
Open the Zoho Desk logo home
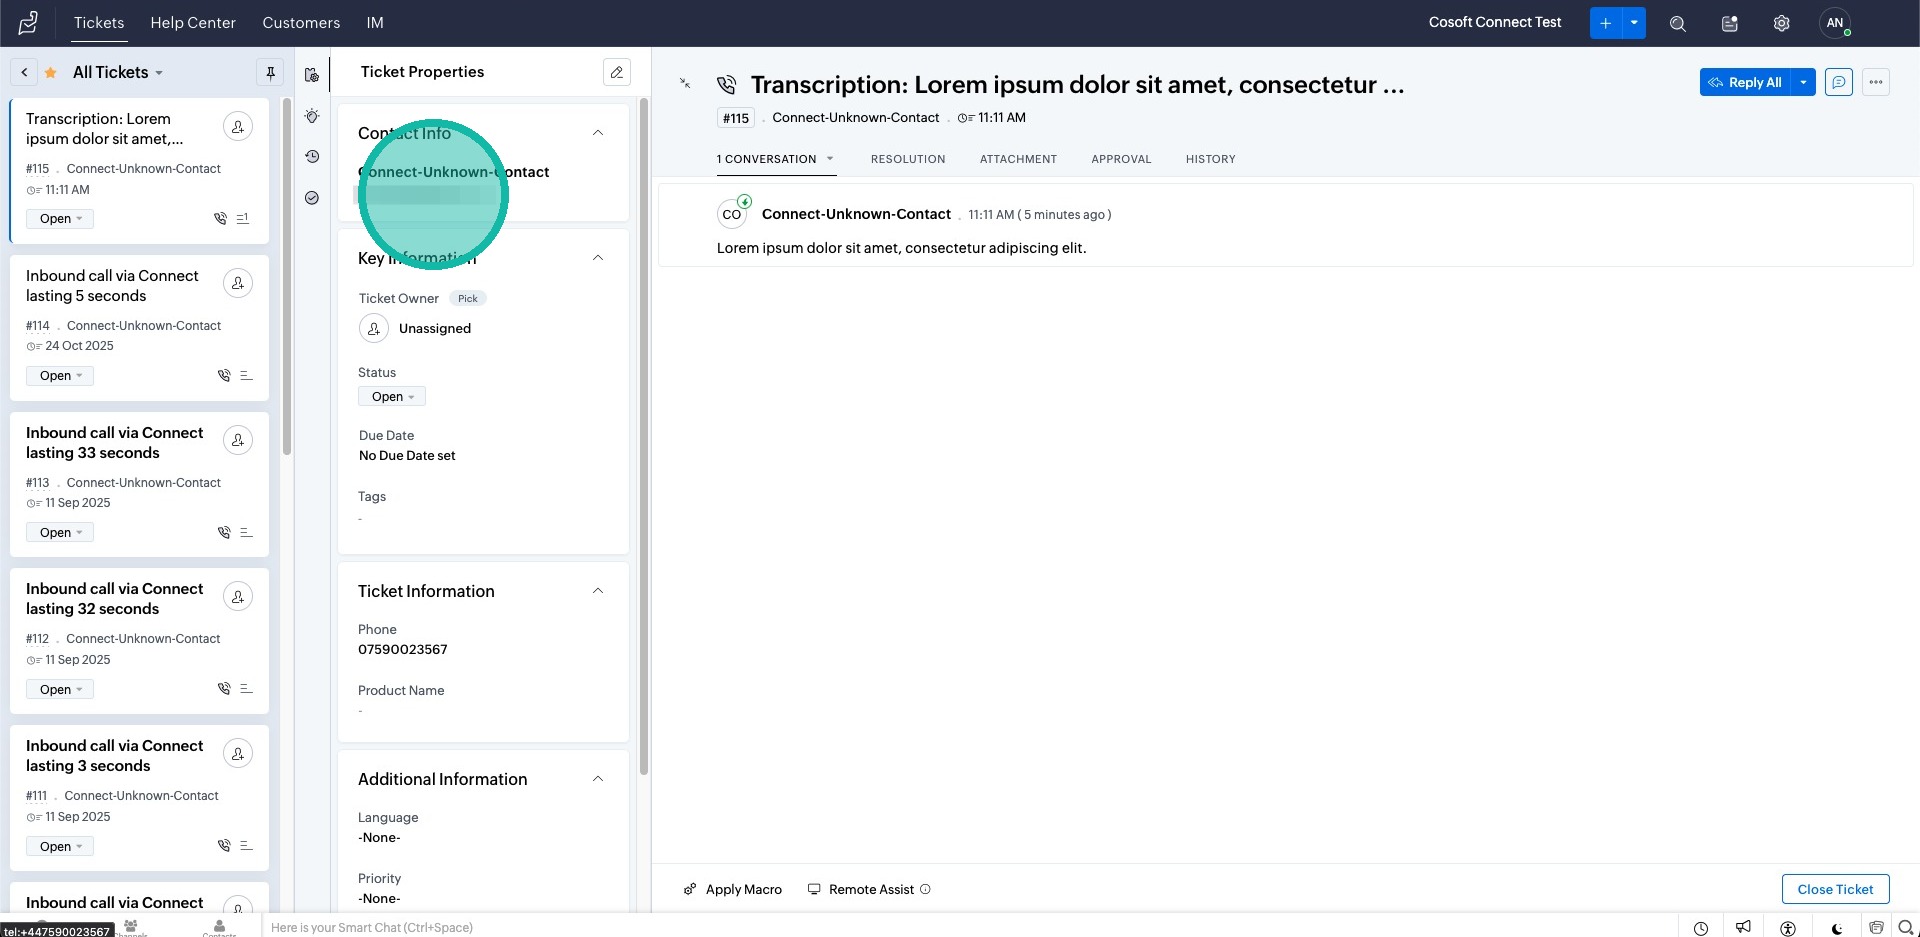tap(28, 22)
